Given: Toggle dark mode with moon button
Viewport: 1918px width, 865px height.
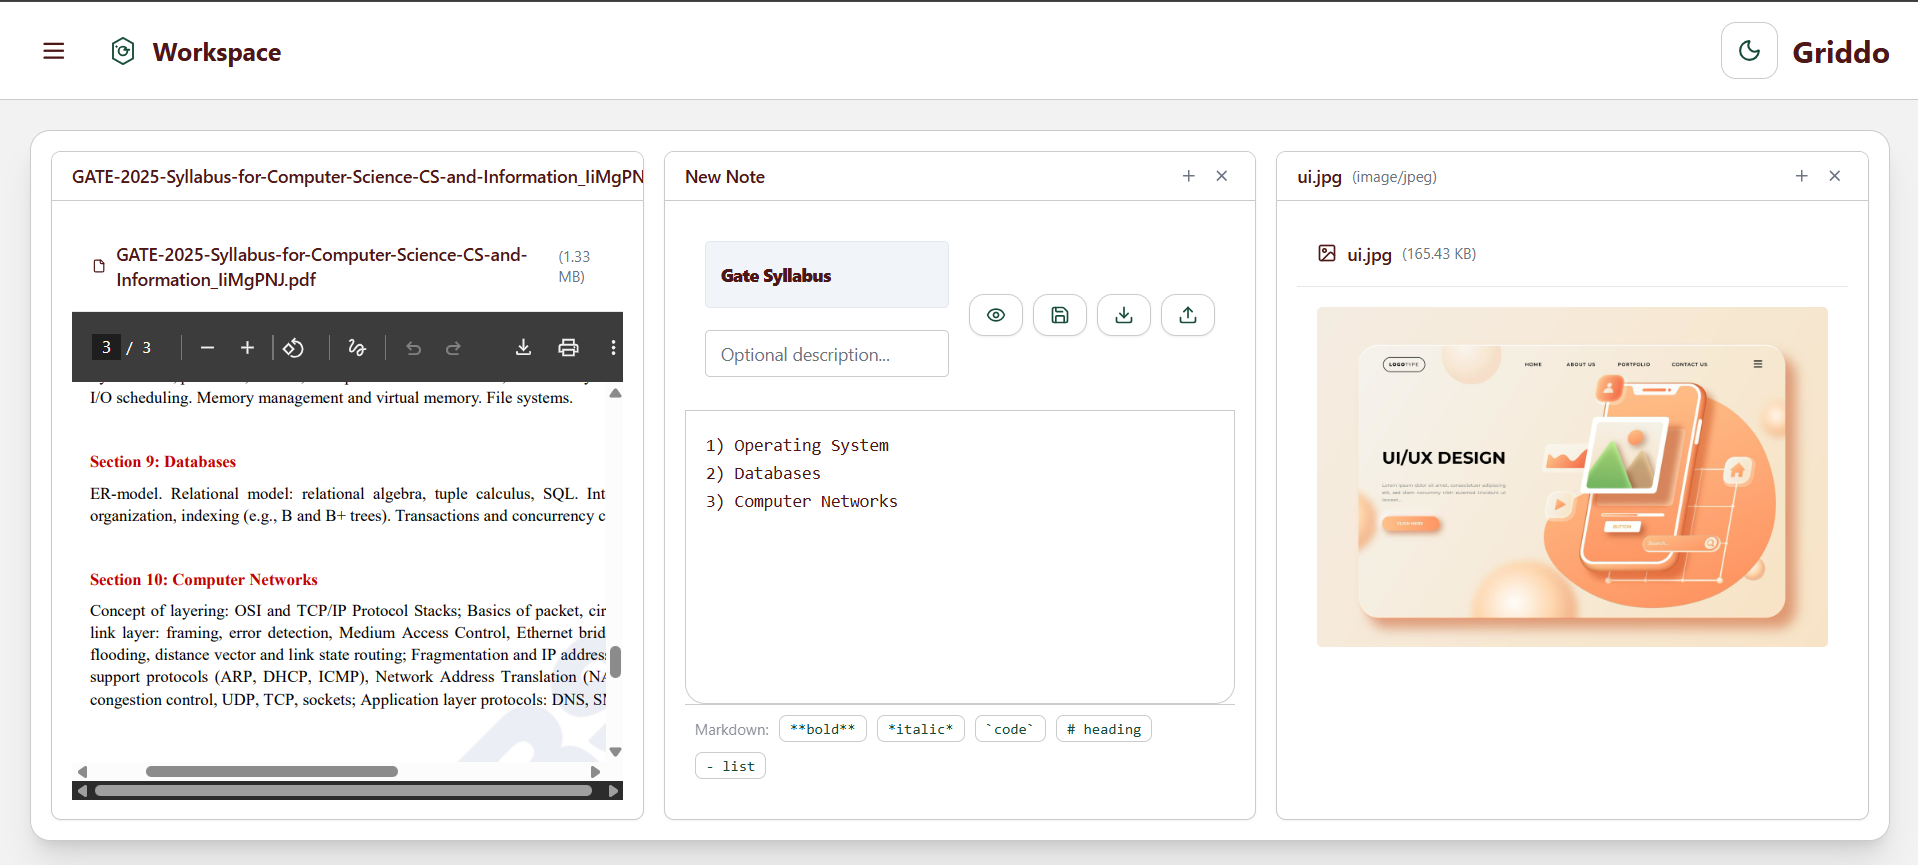Looking at the screenshot, I should coord(1749,50).
